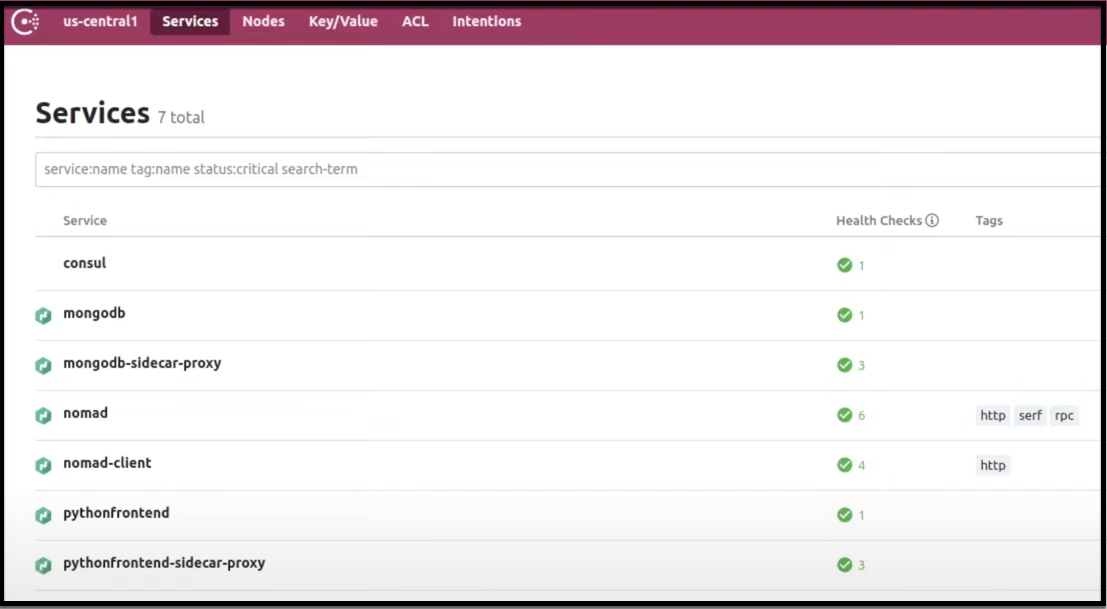The width and height of the screenshot is (1107, 609).
Task: Click the service search field
Action: (x=400, y=168)
